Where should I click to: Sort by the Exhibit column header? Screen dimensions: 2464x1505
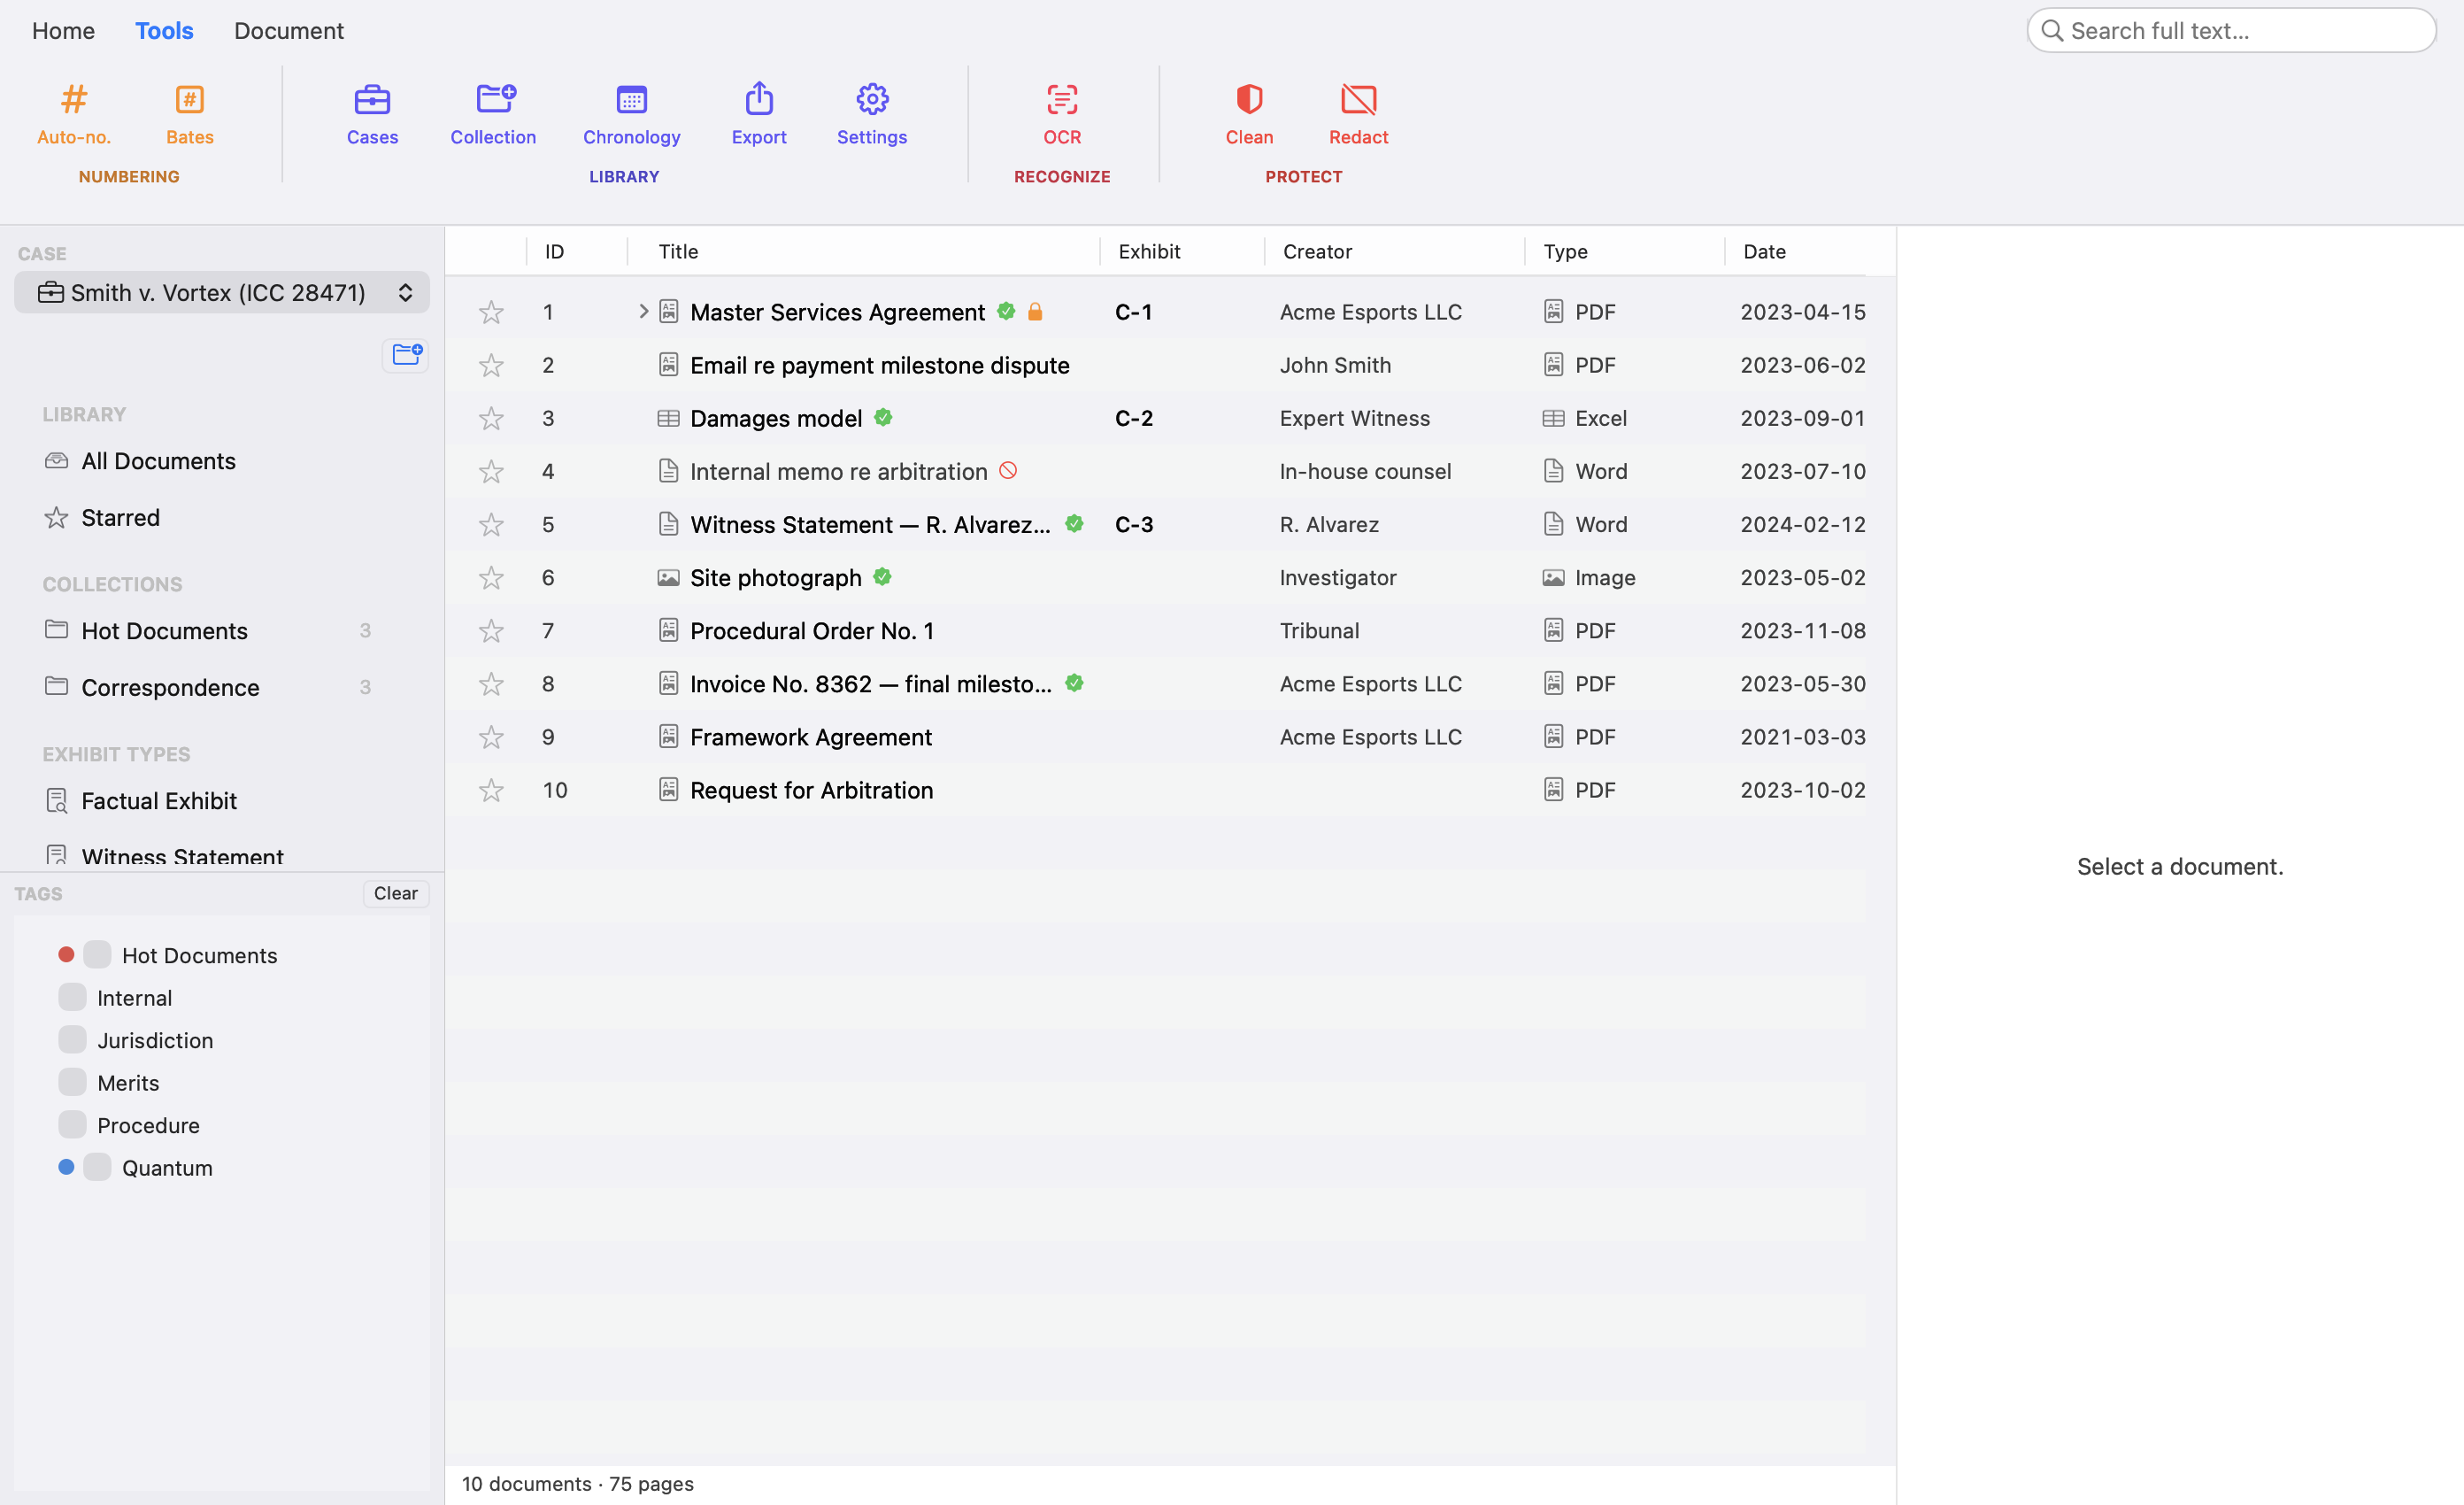point(1149,252)
